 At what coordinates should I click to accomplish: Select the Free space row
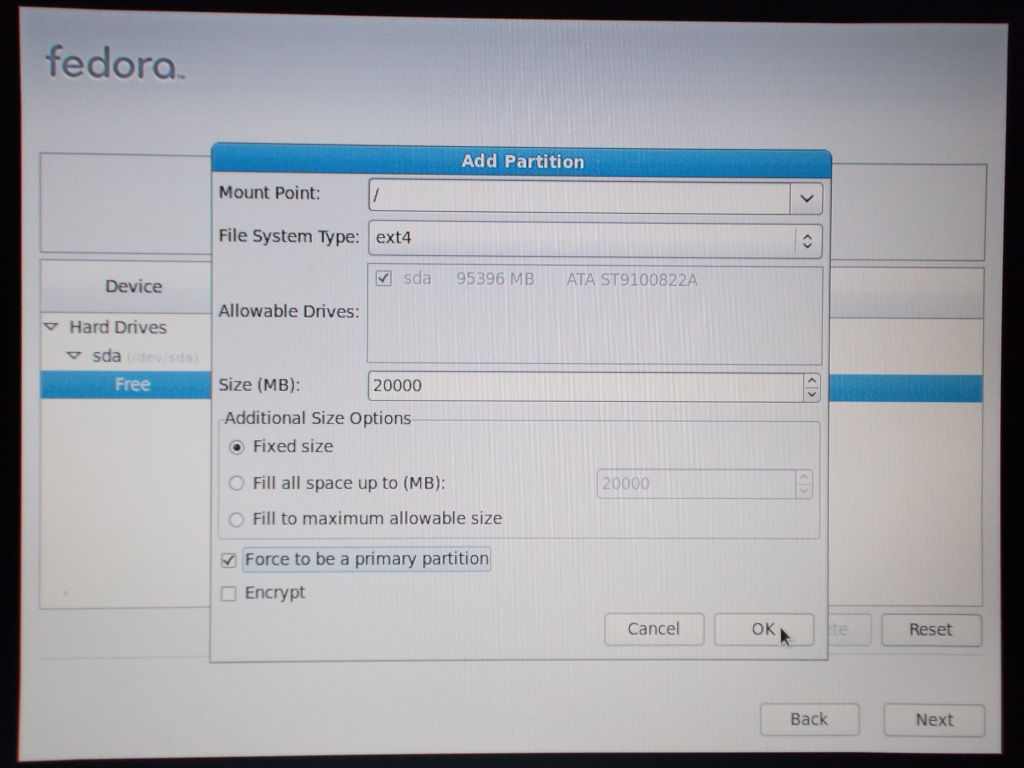click(x=131, y=385)
